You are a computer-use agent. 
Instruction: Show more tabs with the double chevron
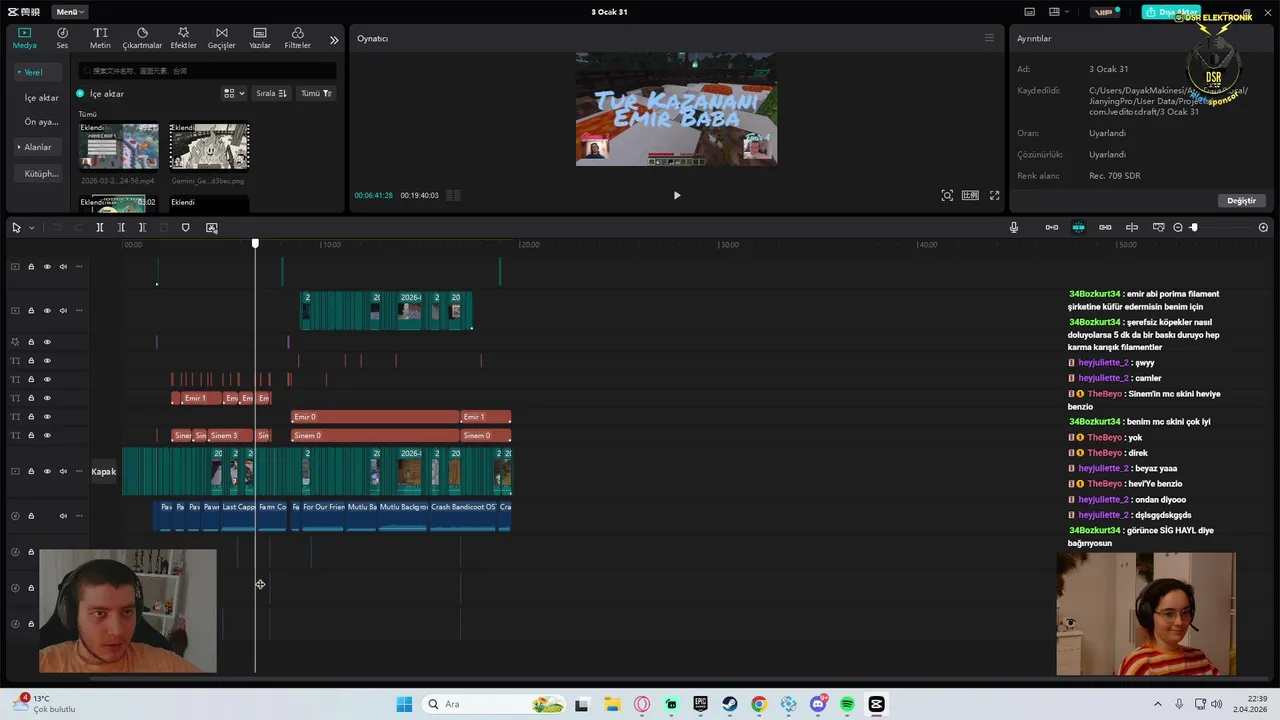click(x=334, y=40)
